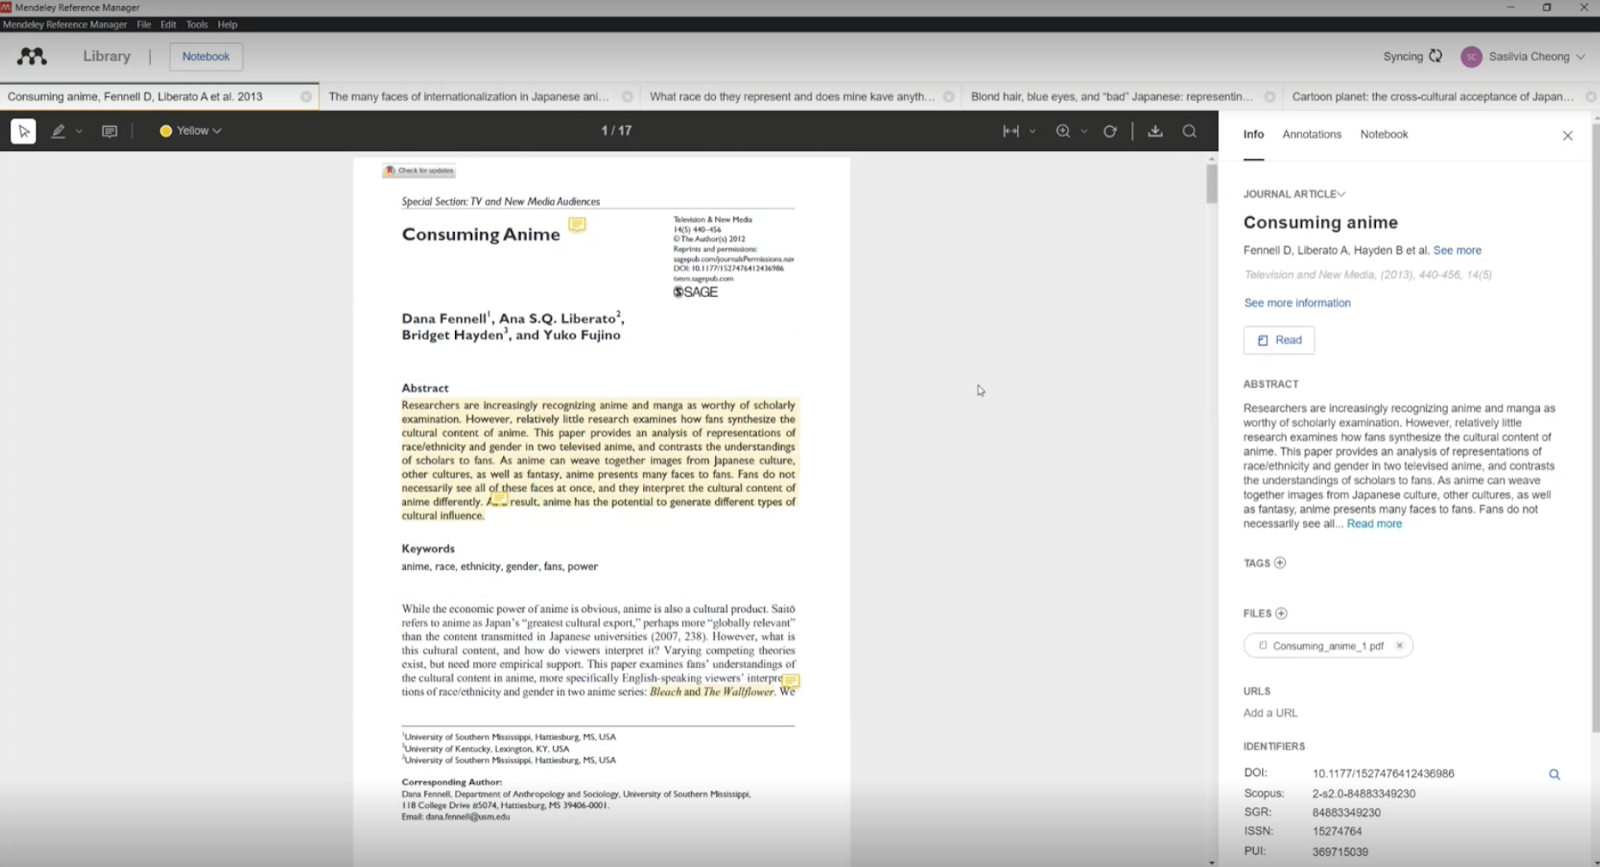
Task: Open zoom level dropdown arrow
Action: pyautogui.click(x=1084, y=131)
